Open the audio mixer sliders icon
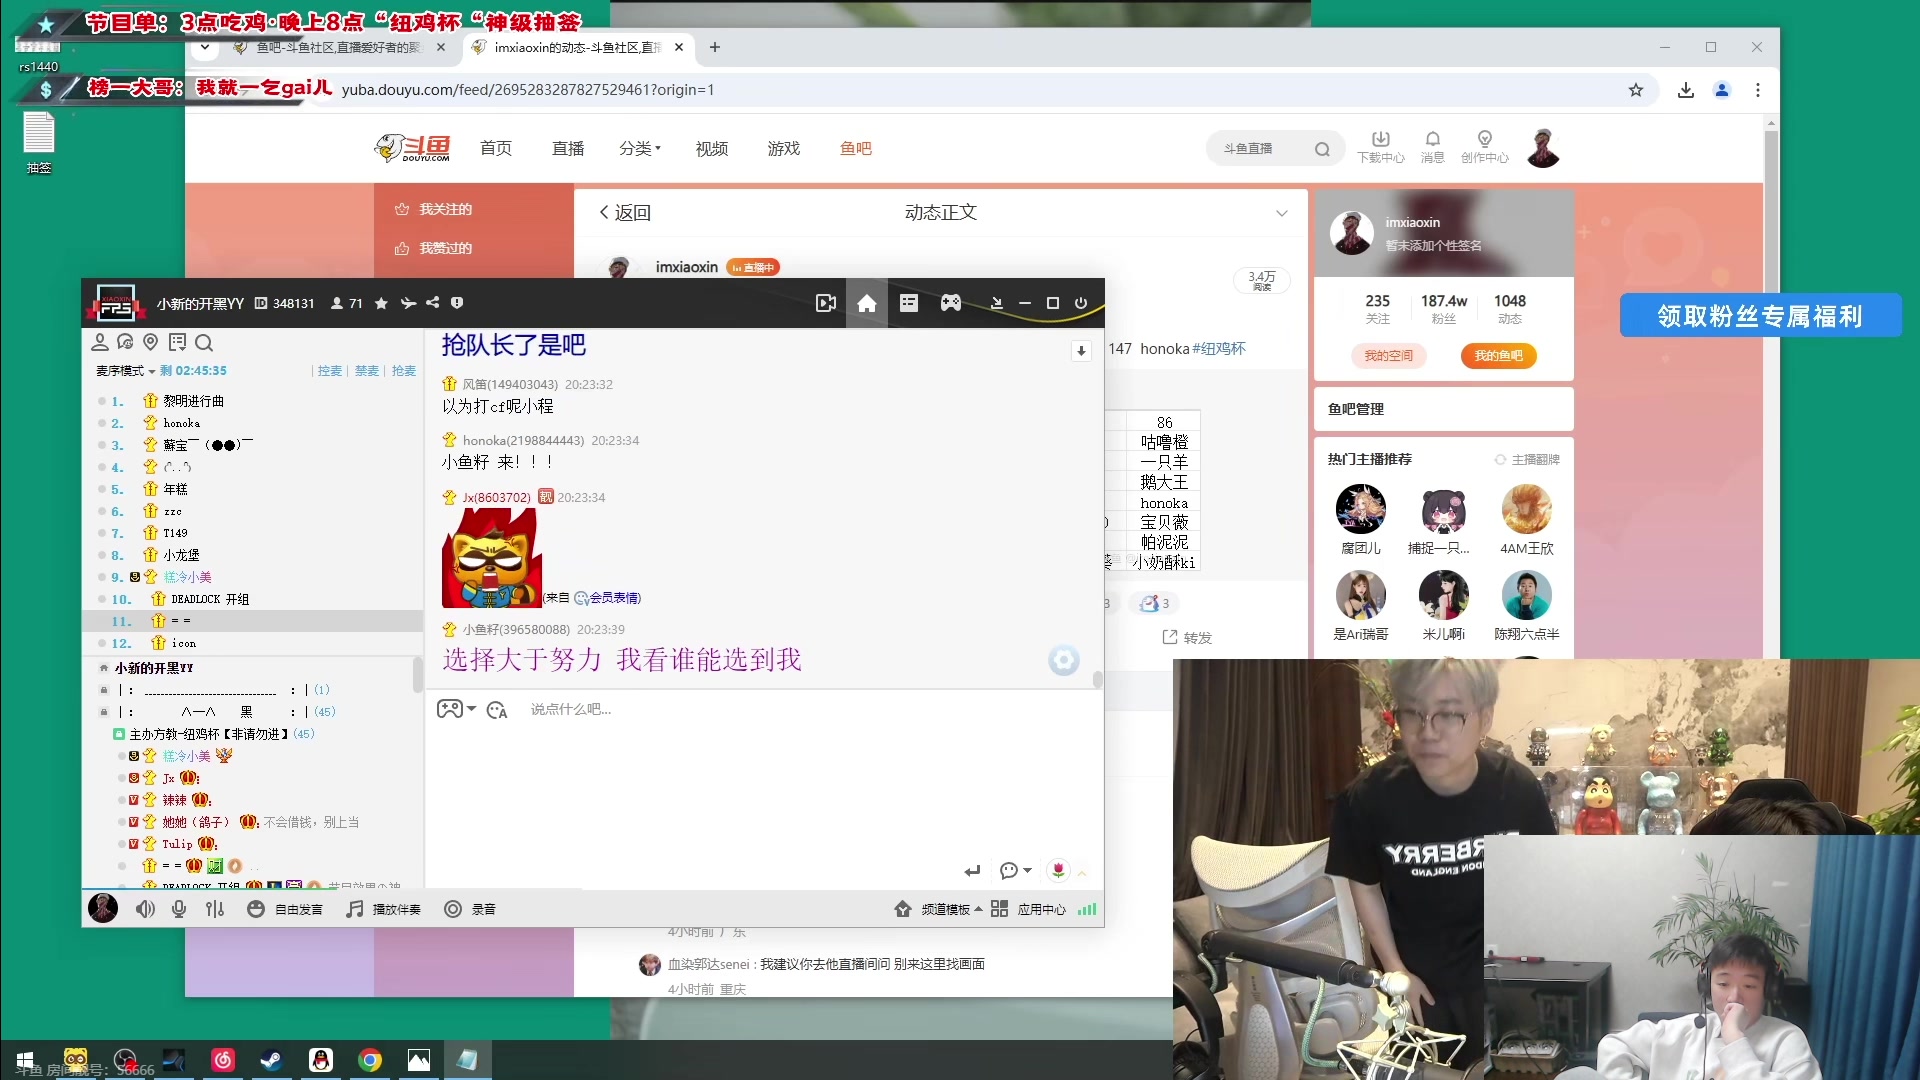 pos(215,909)
